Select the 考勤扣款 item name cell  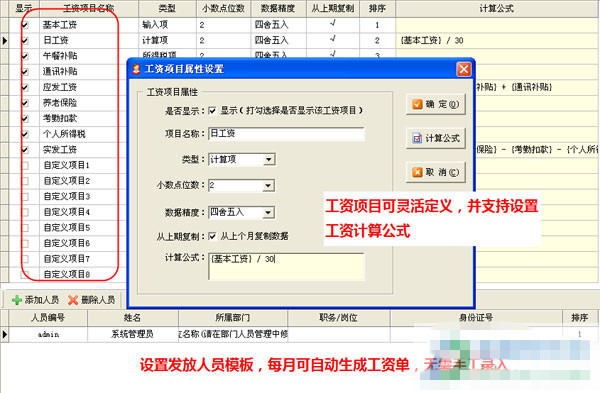(x=83, y=119)
